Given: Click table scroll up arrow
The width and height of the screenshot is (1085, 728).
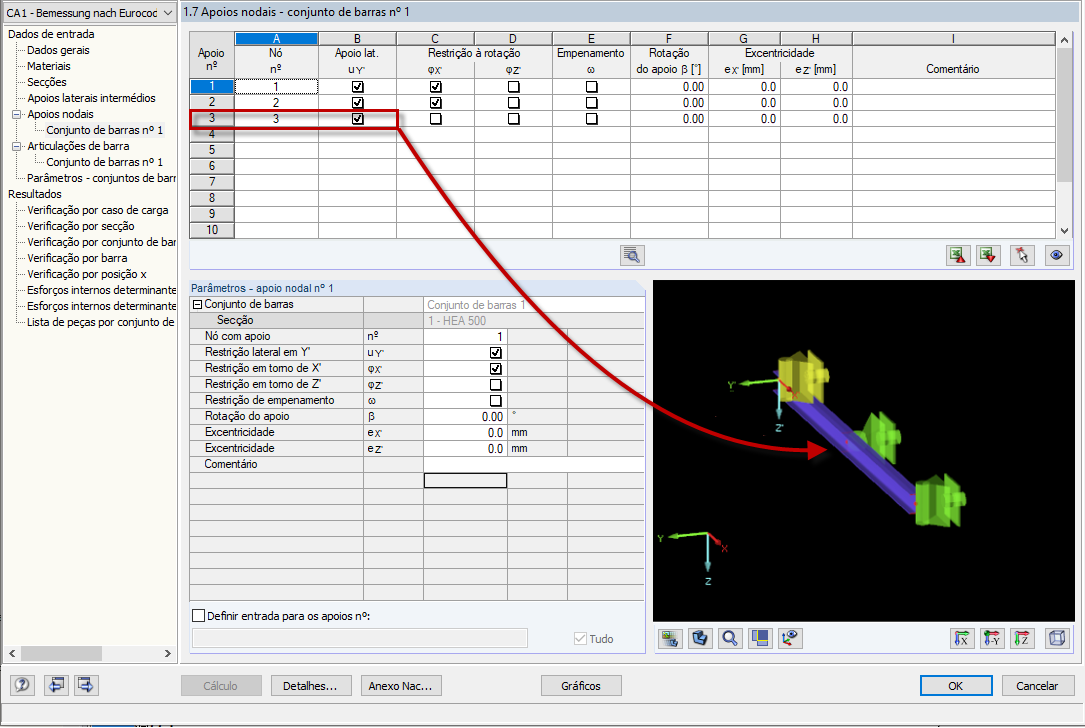Looking at the screenshot, I should (x=1064, y=40).
